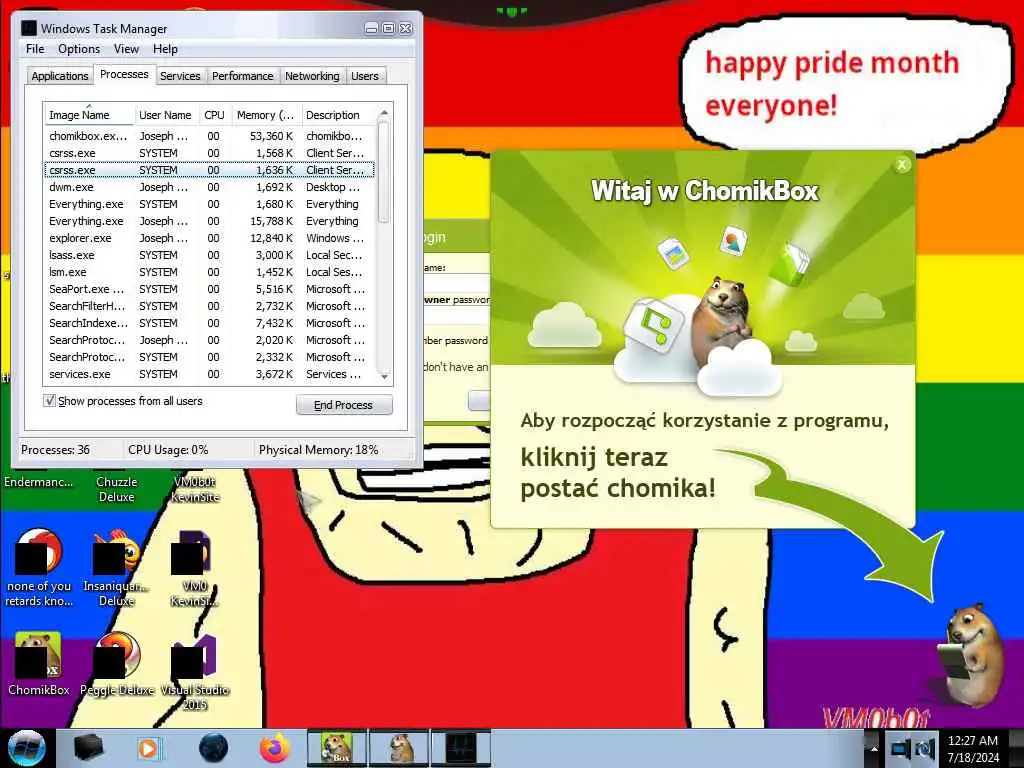The image size is (1024, 768).
Task: Click the black box taskbar icon
Action: 88,748
